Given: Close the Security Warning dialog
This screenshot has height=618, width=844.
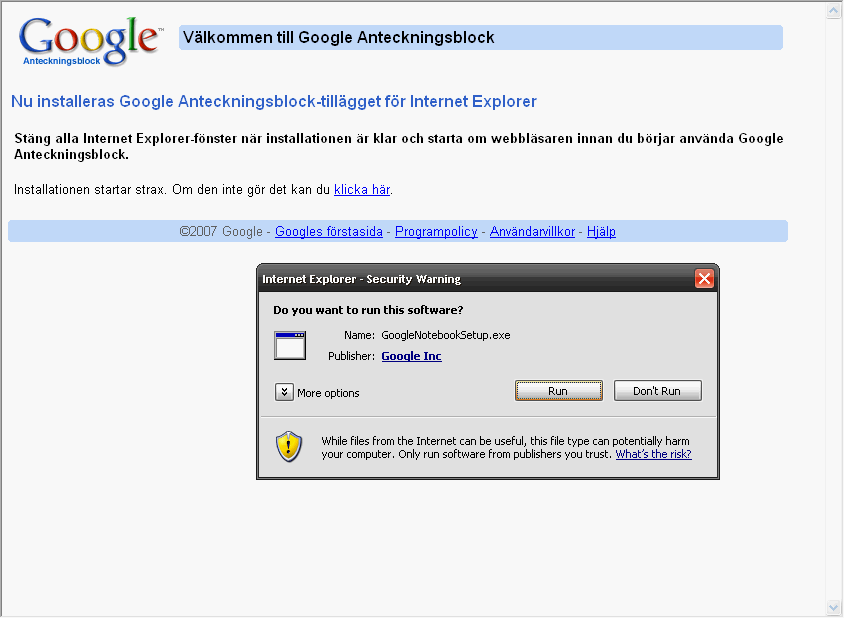Looking at the screenshot, I should pyautogui.click(x=704, y=279).
